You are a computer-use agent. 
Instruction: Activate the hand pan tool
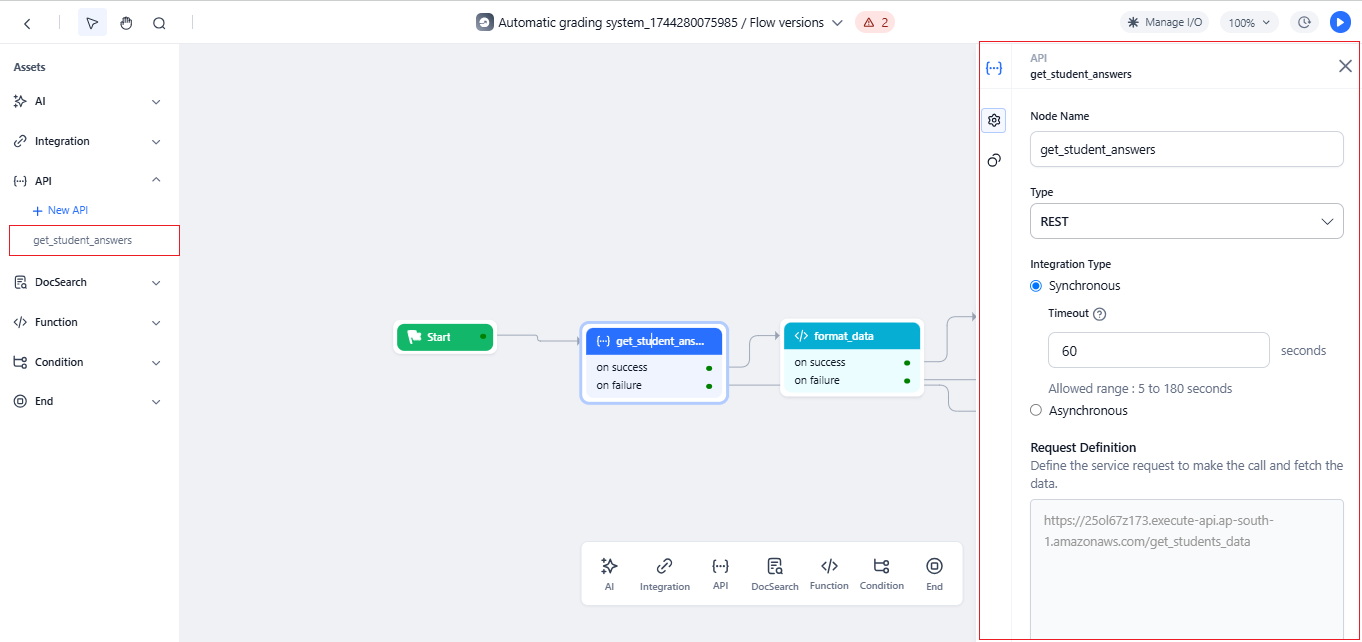[126, 23]
